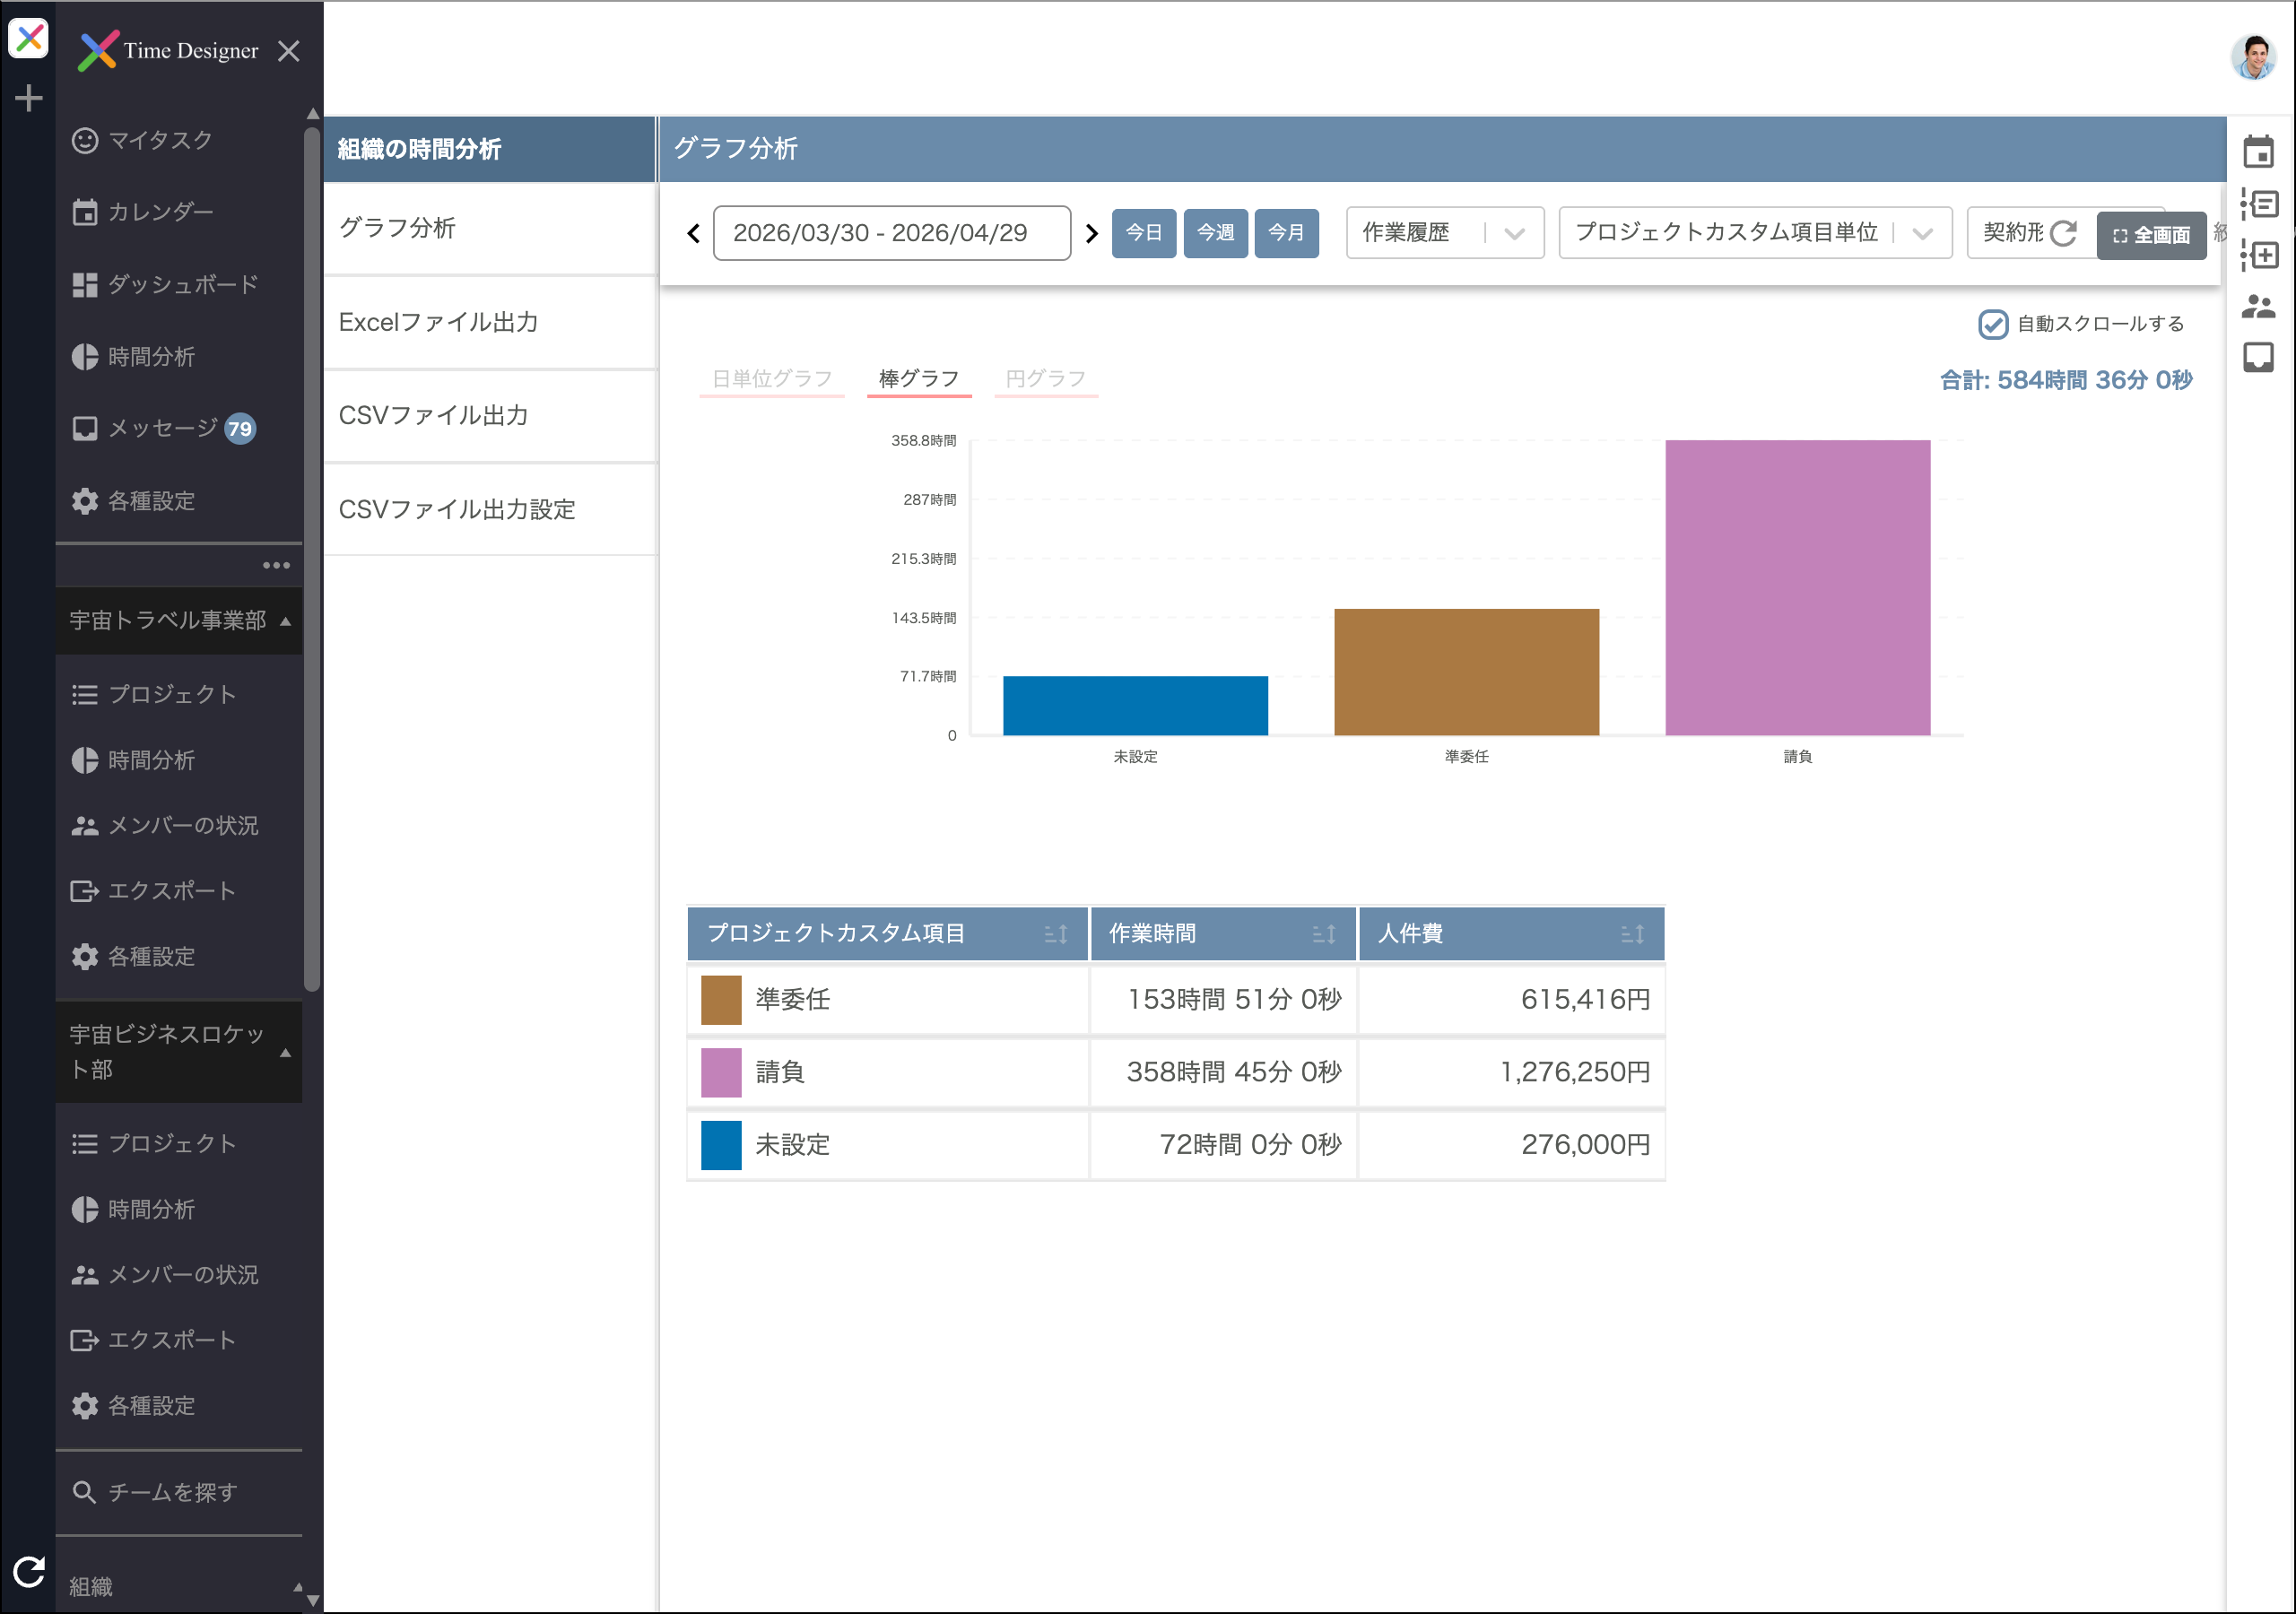Click the three-dots more options icon

click(276, 566)
